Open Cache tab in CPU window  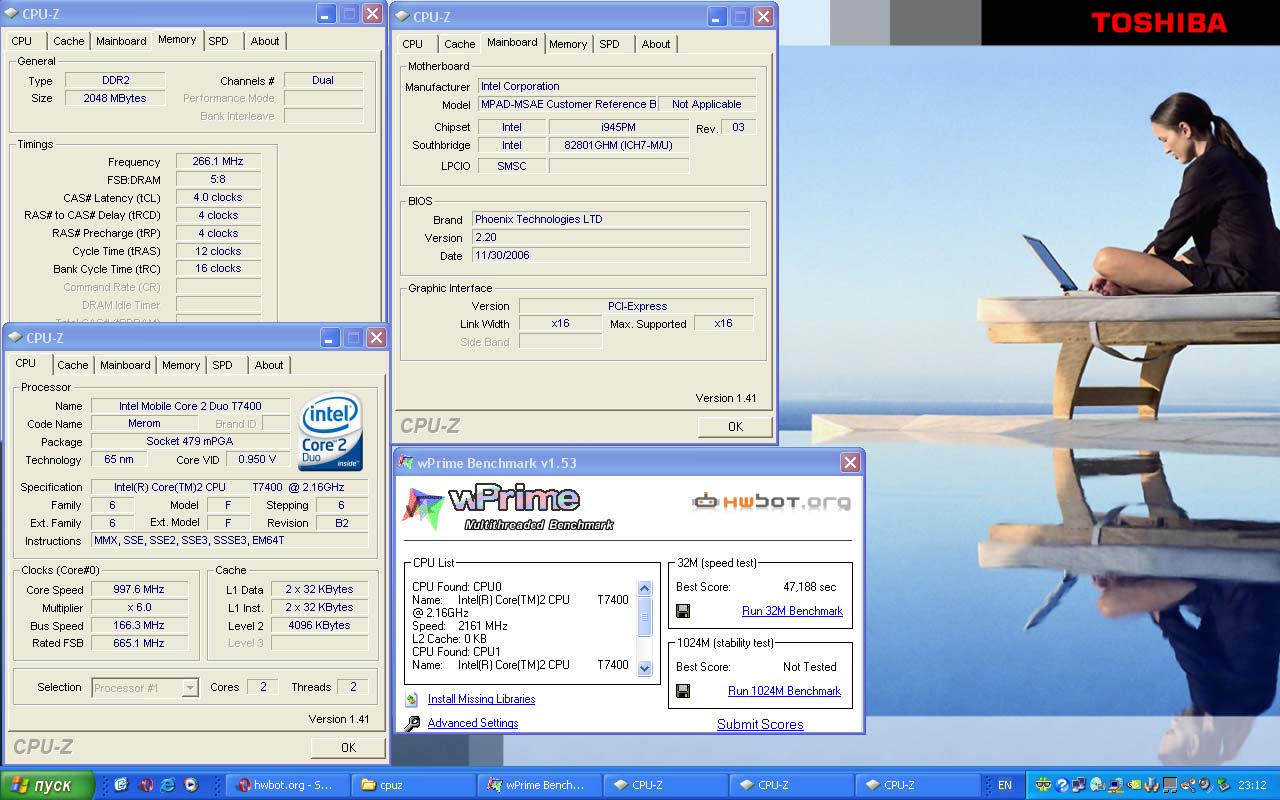[x=73, y=365]
